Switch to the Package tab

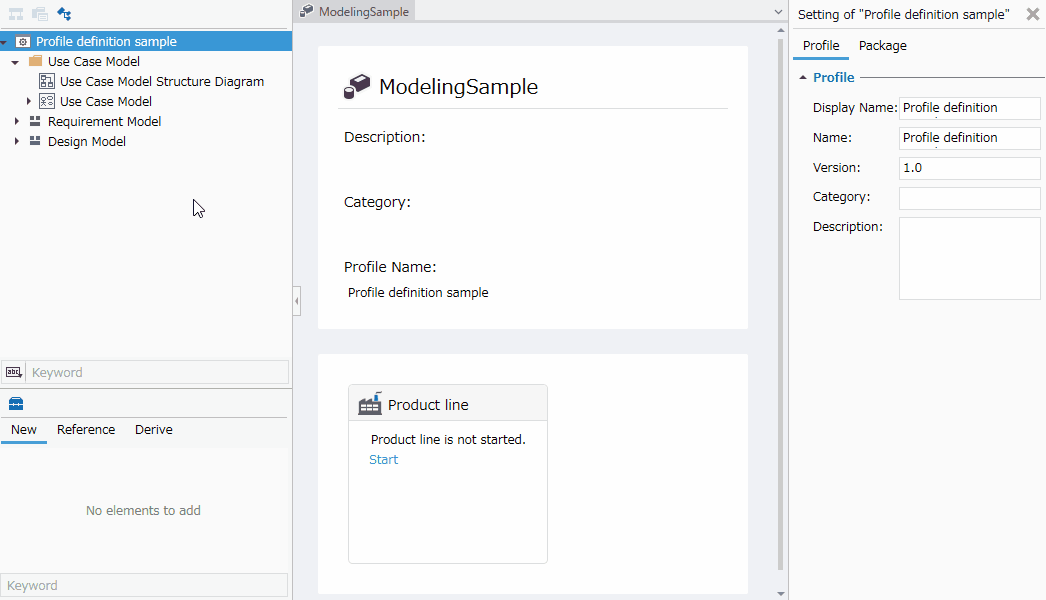pyautogui.click(x=883, y=45)
